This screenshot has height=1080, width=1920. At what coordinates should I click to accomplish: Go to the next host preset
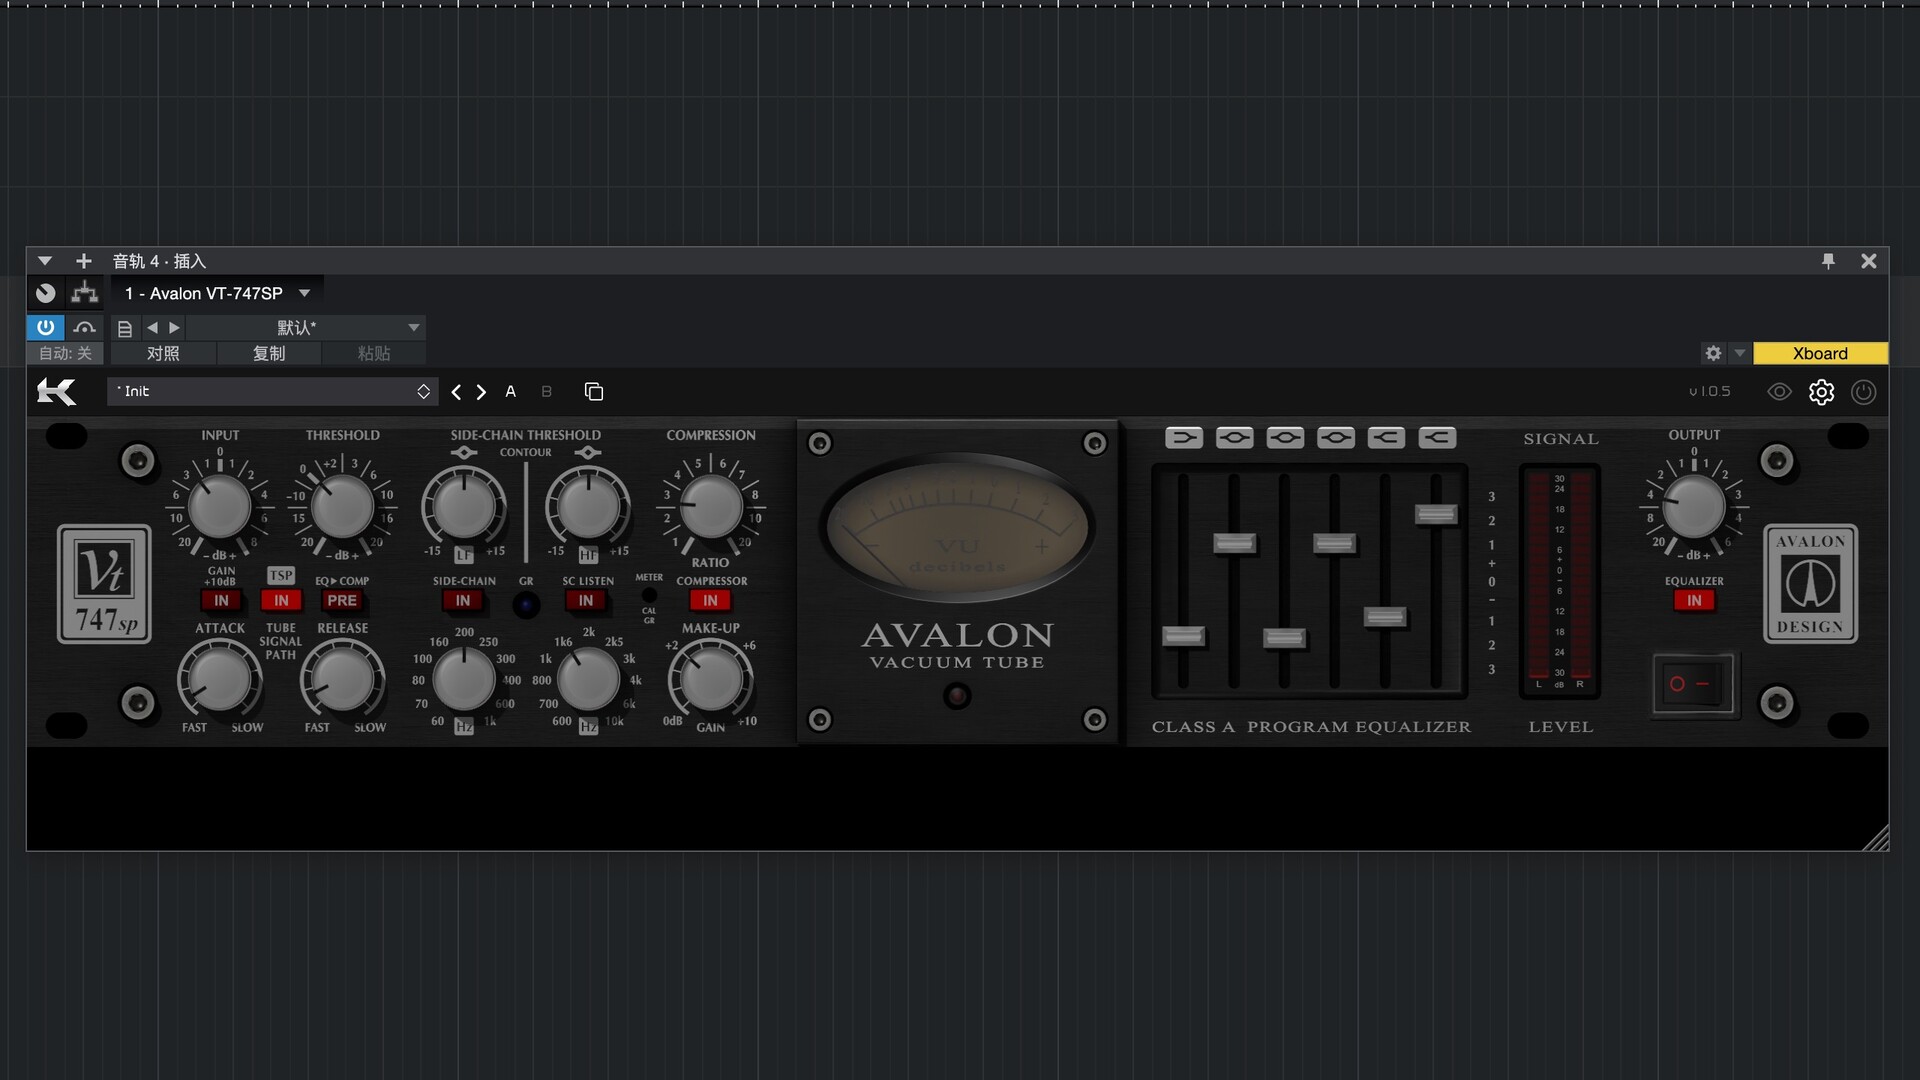175,328
